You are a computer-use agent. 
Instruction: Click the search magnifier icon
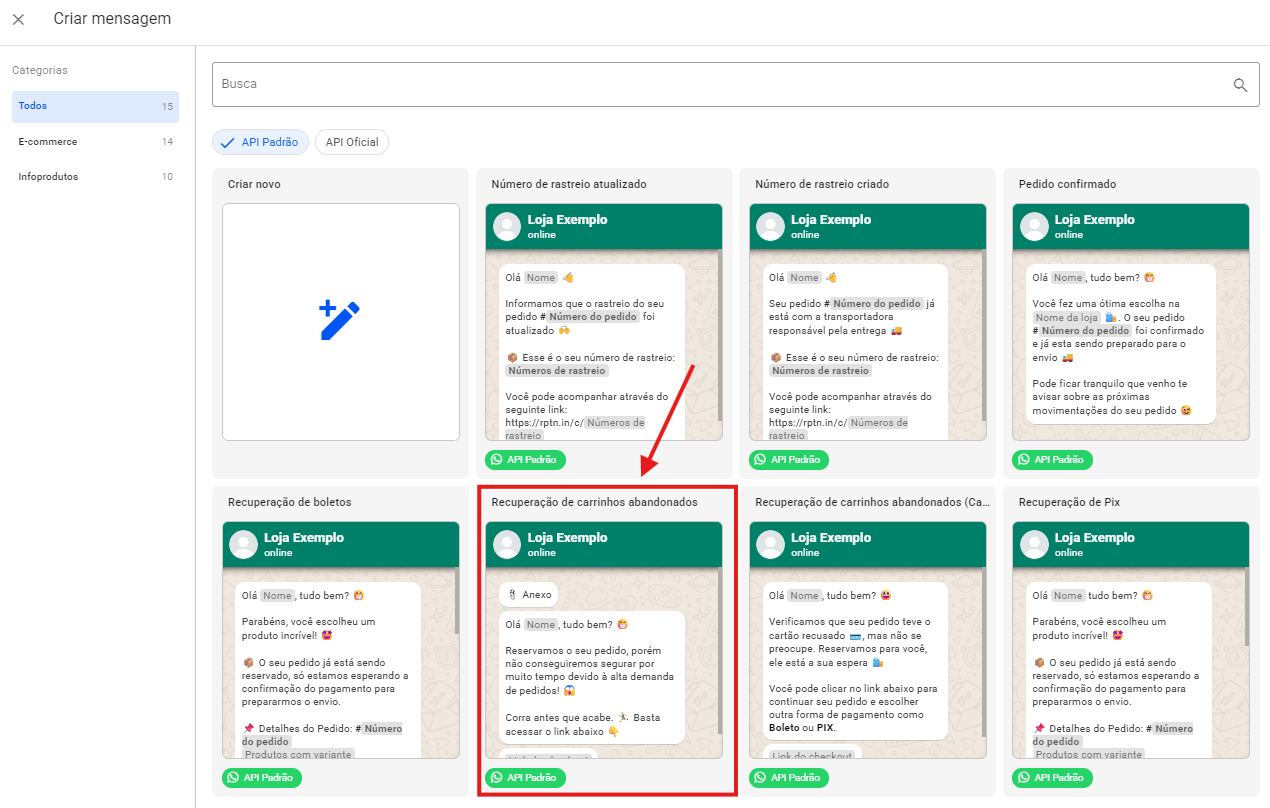(x=1240, y=85)
